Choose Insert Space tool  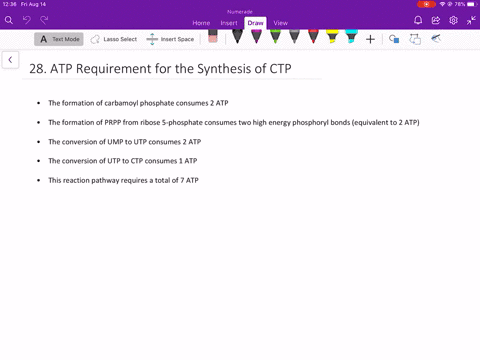[x=170, y=39]
